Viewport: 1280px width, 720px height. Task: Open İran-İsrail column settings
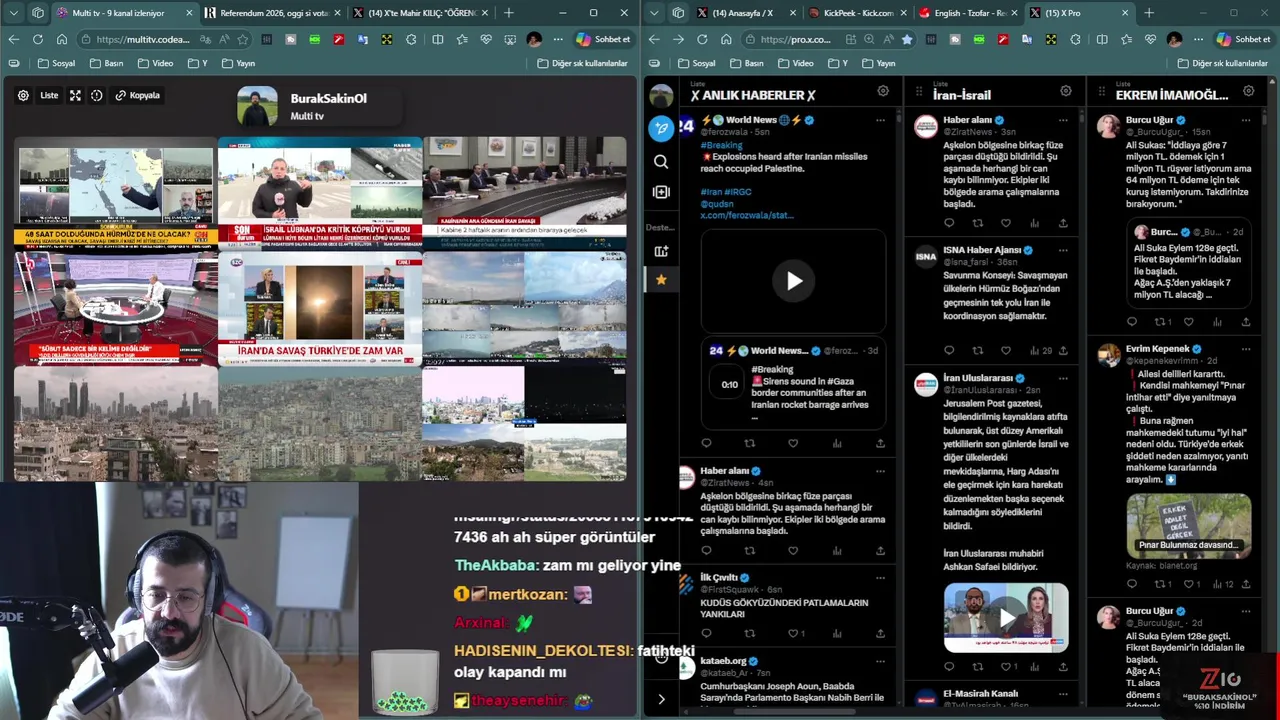[x=1066, y=91]
